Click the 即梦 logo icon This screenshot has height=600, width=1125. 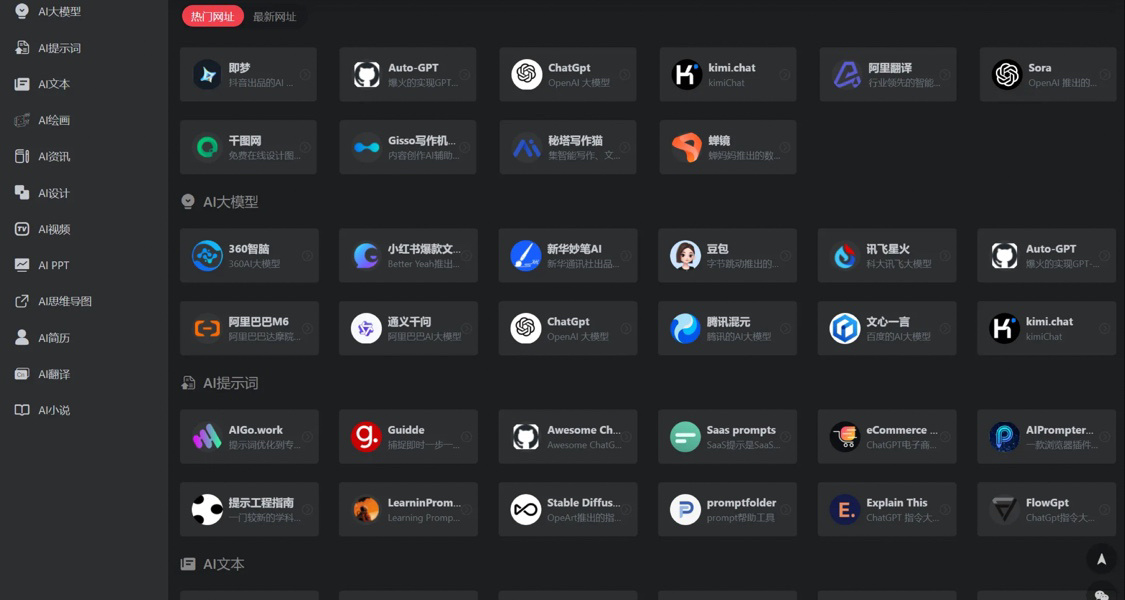pos(207,75)
